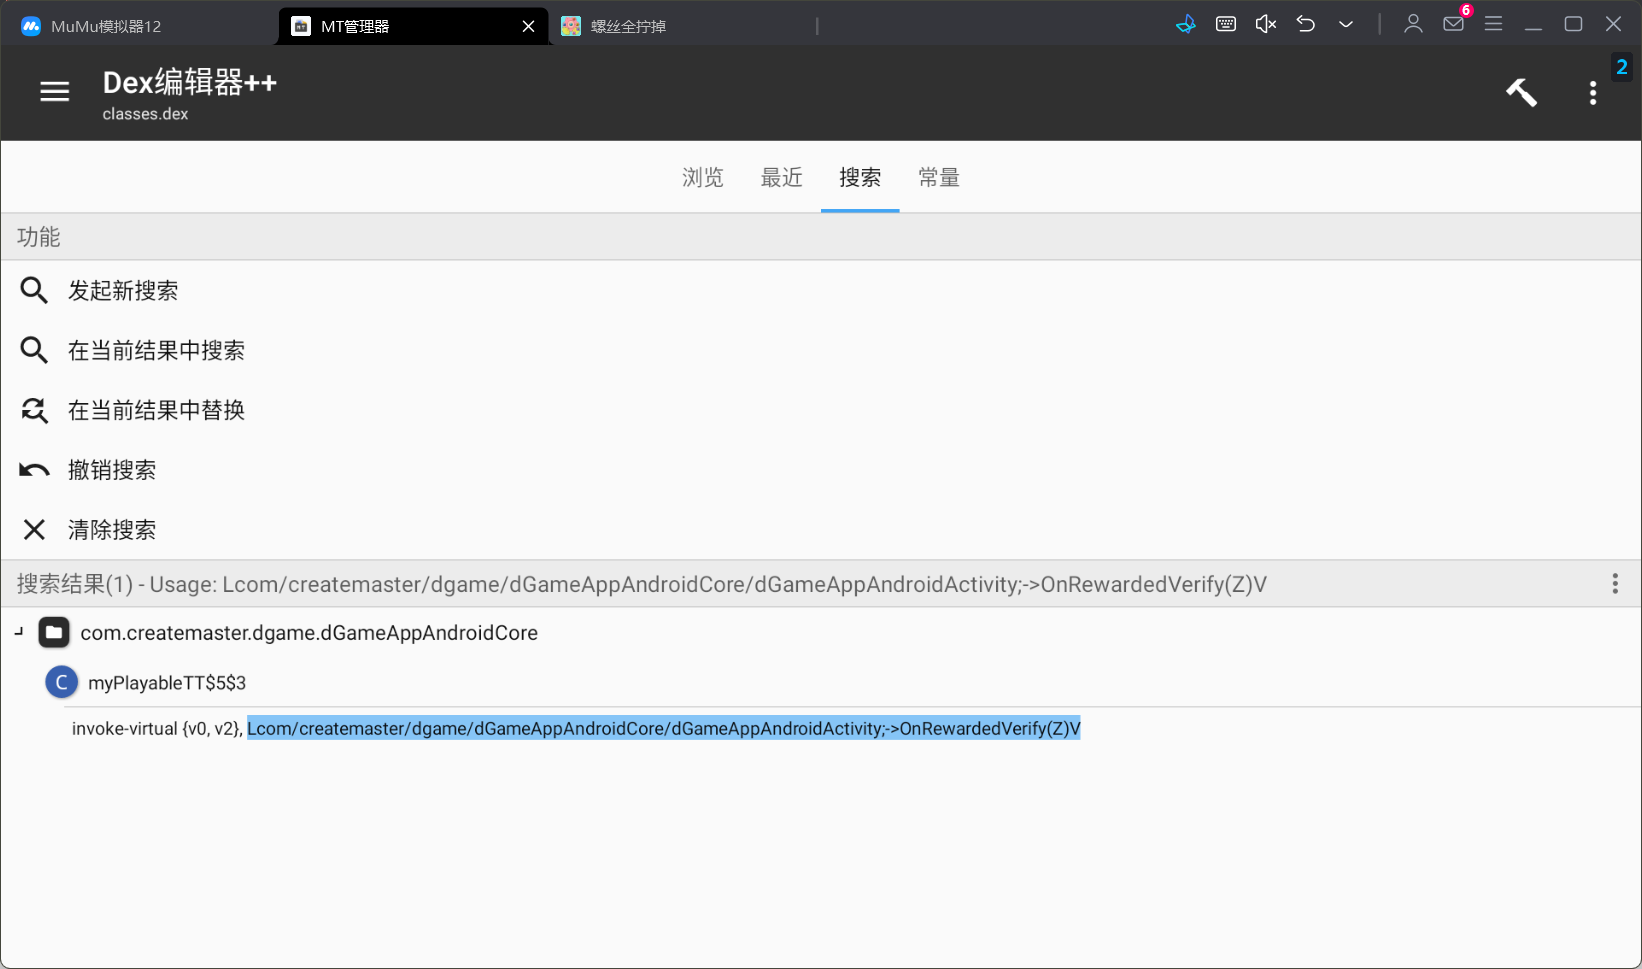The image size is (1642, 969).
Task: Close the MT管理器 tab
Action: coord(528,26)
